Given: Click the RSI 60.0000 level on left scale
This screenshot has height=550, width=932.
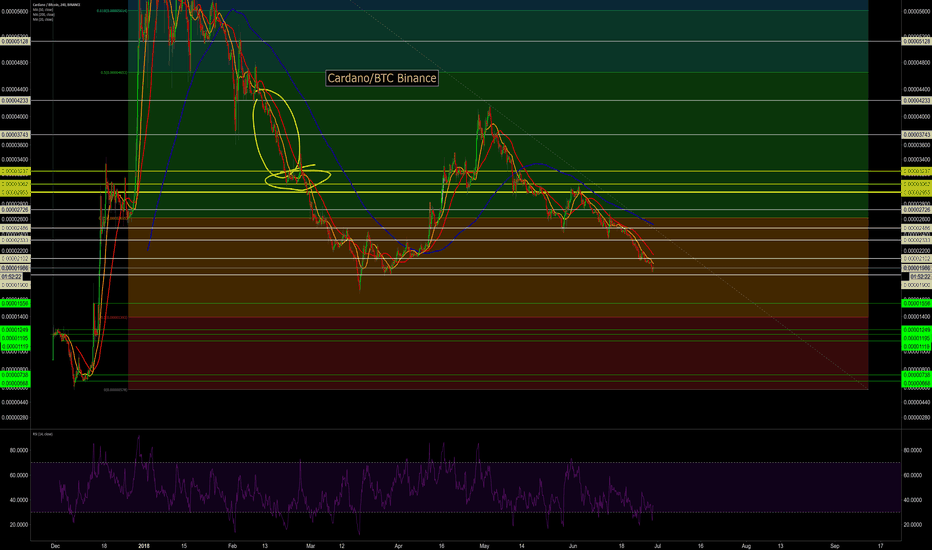Looking at the screenshot, I should click(19, 476).
